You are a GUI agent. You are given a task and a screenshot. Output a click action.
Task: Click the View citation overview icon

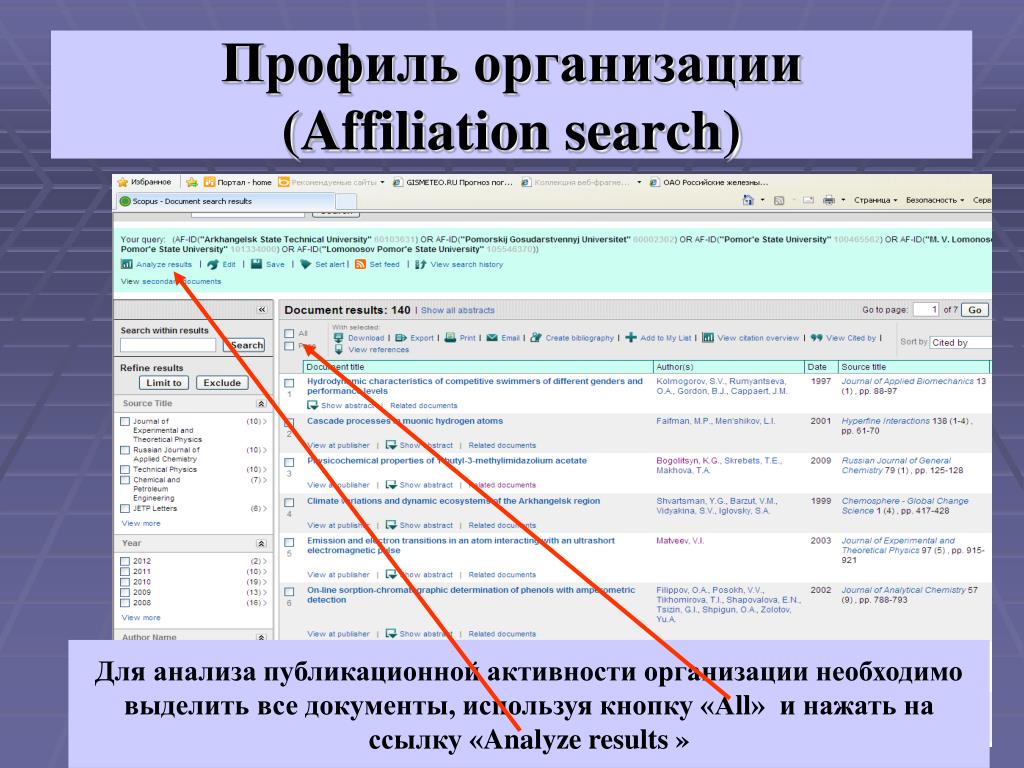(x=708, y=338)
